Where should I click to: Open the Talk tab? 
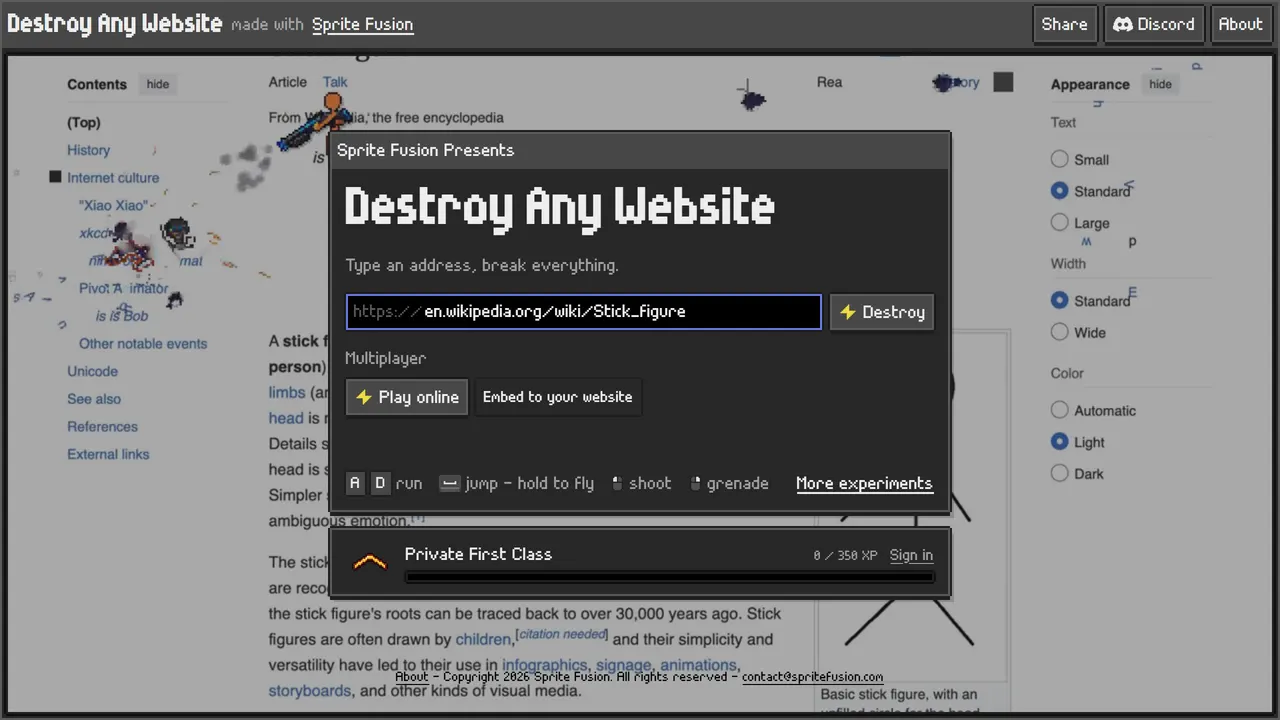pos(335,82)
